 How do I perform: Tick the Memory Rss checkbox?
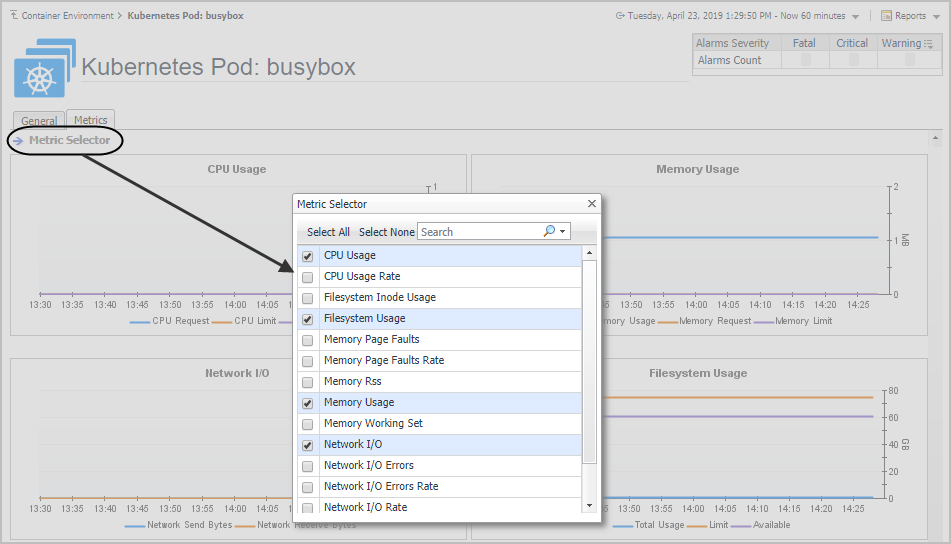click(307, 382)
